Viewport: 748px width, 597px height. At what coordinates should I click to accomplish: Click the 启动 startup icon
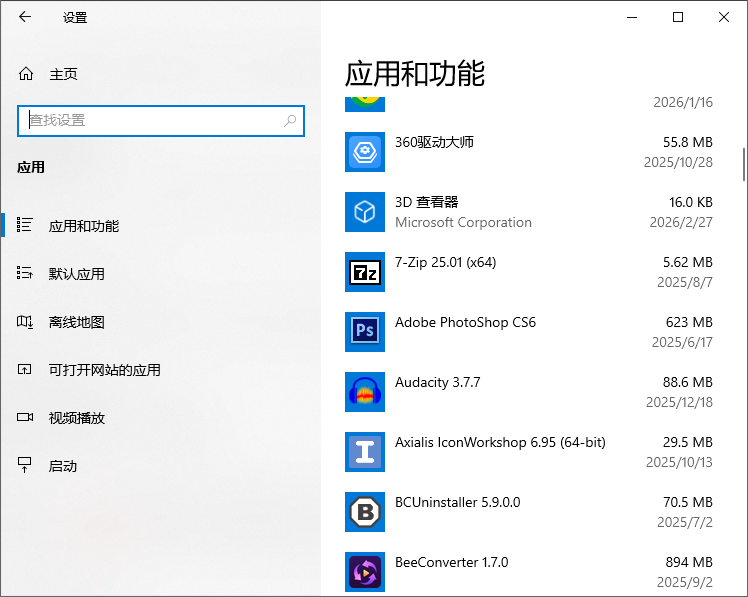coord(24,465)
